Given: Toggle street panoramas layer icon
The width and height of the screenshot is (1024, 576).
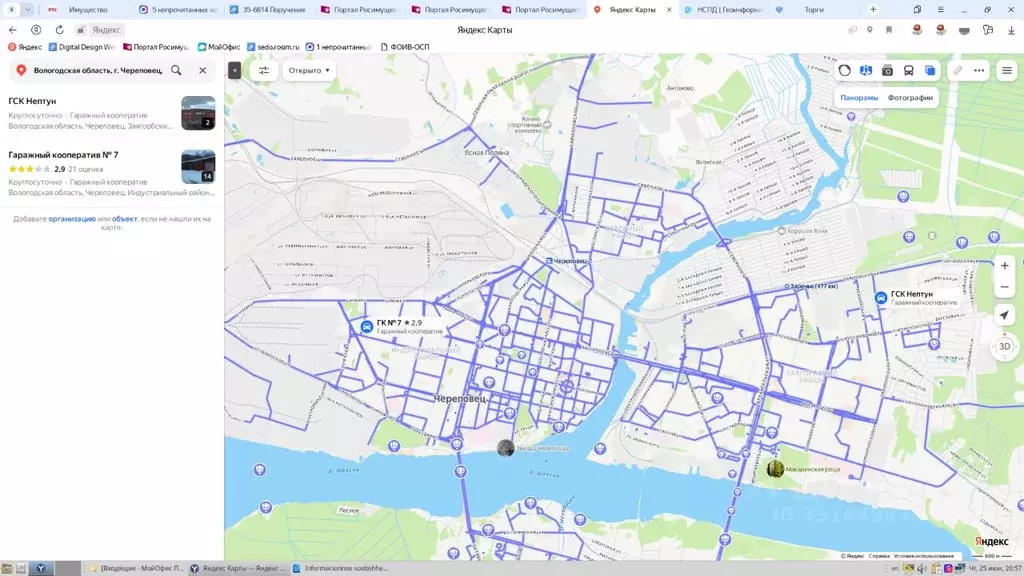Looking at the screenshot, I should (866, 71).
